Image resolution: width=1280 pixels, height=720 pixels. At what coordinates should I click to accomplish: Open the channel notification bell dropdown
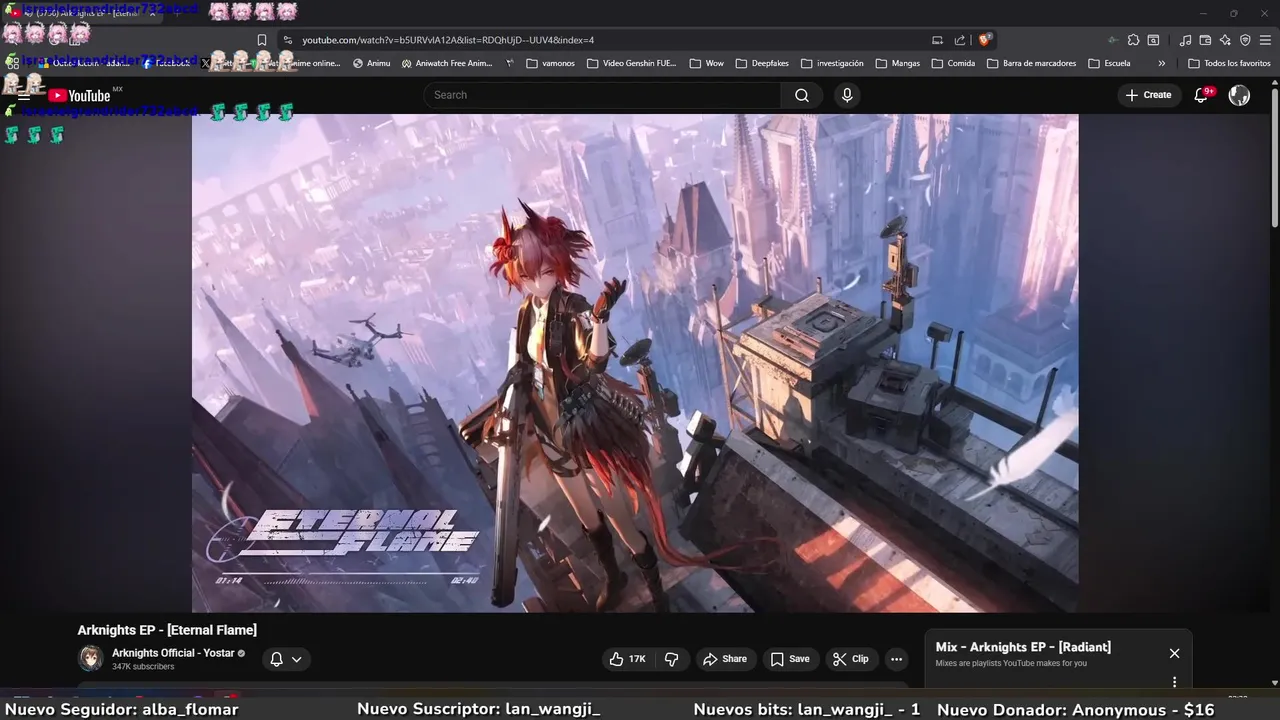pyautogui.click(x=286, y=659)
